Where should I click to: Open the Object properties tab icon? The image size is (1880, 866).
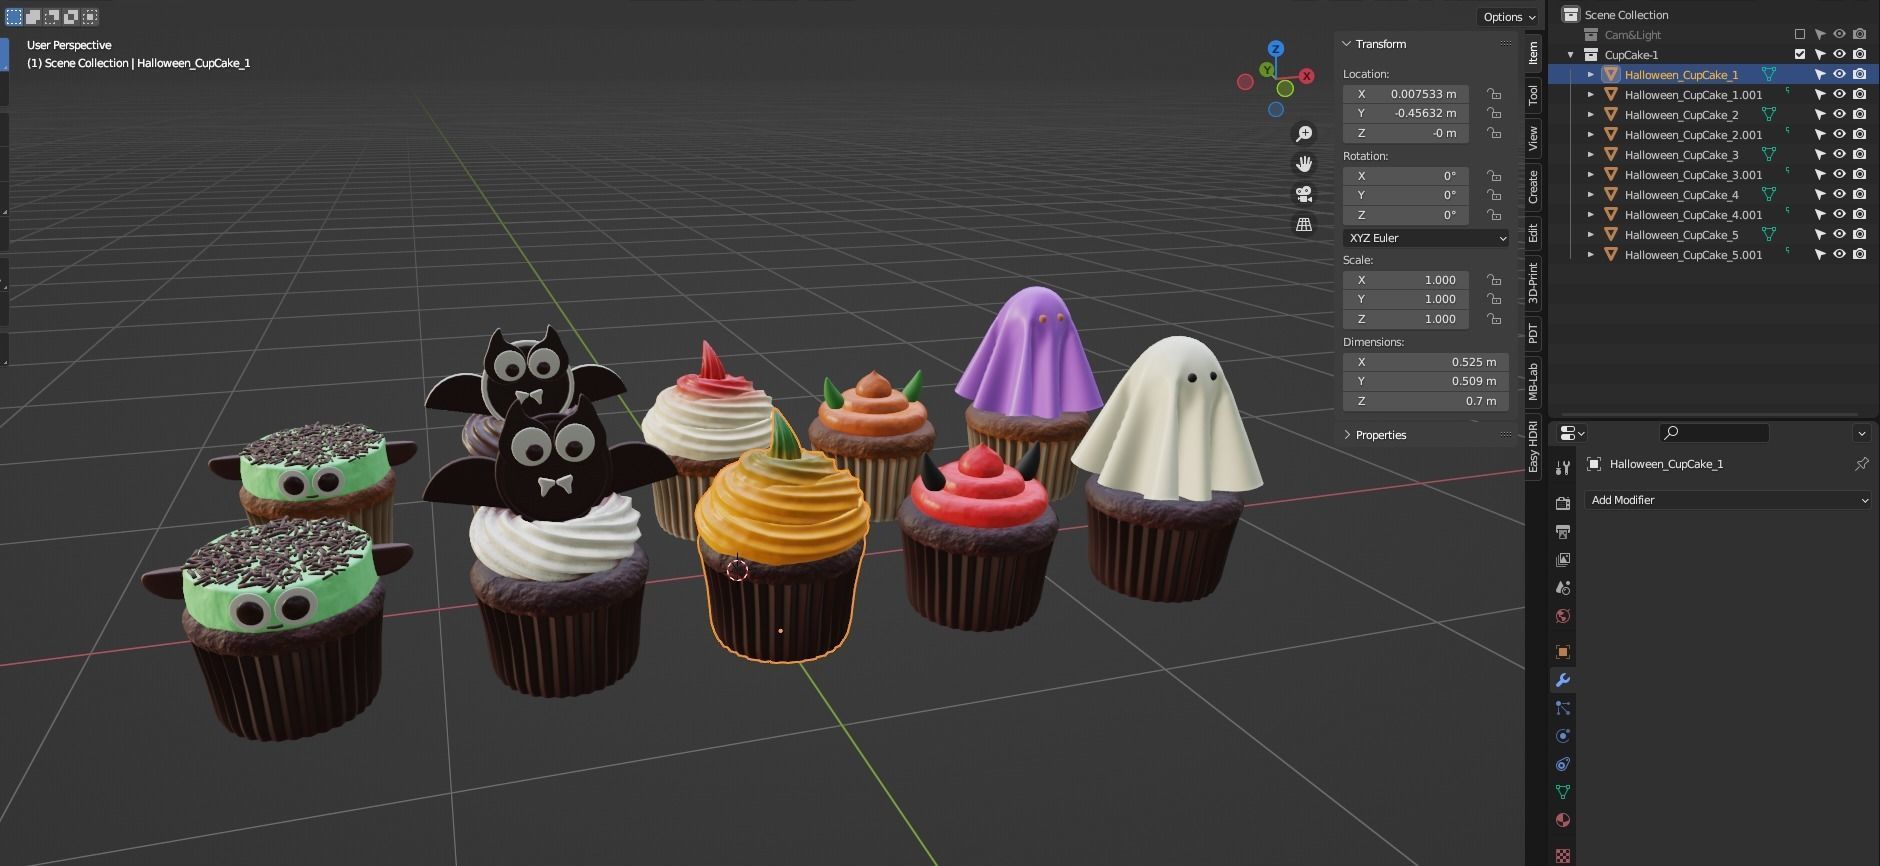click(x=1563, y=651)
